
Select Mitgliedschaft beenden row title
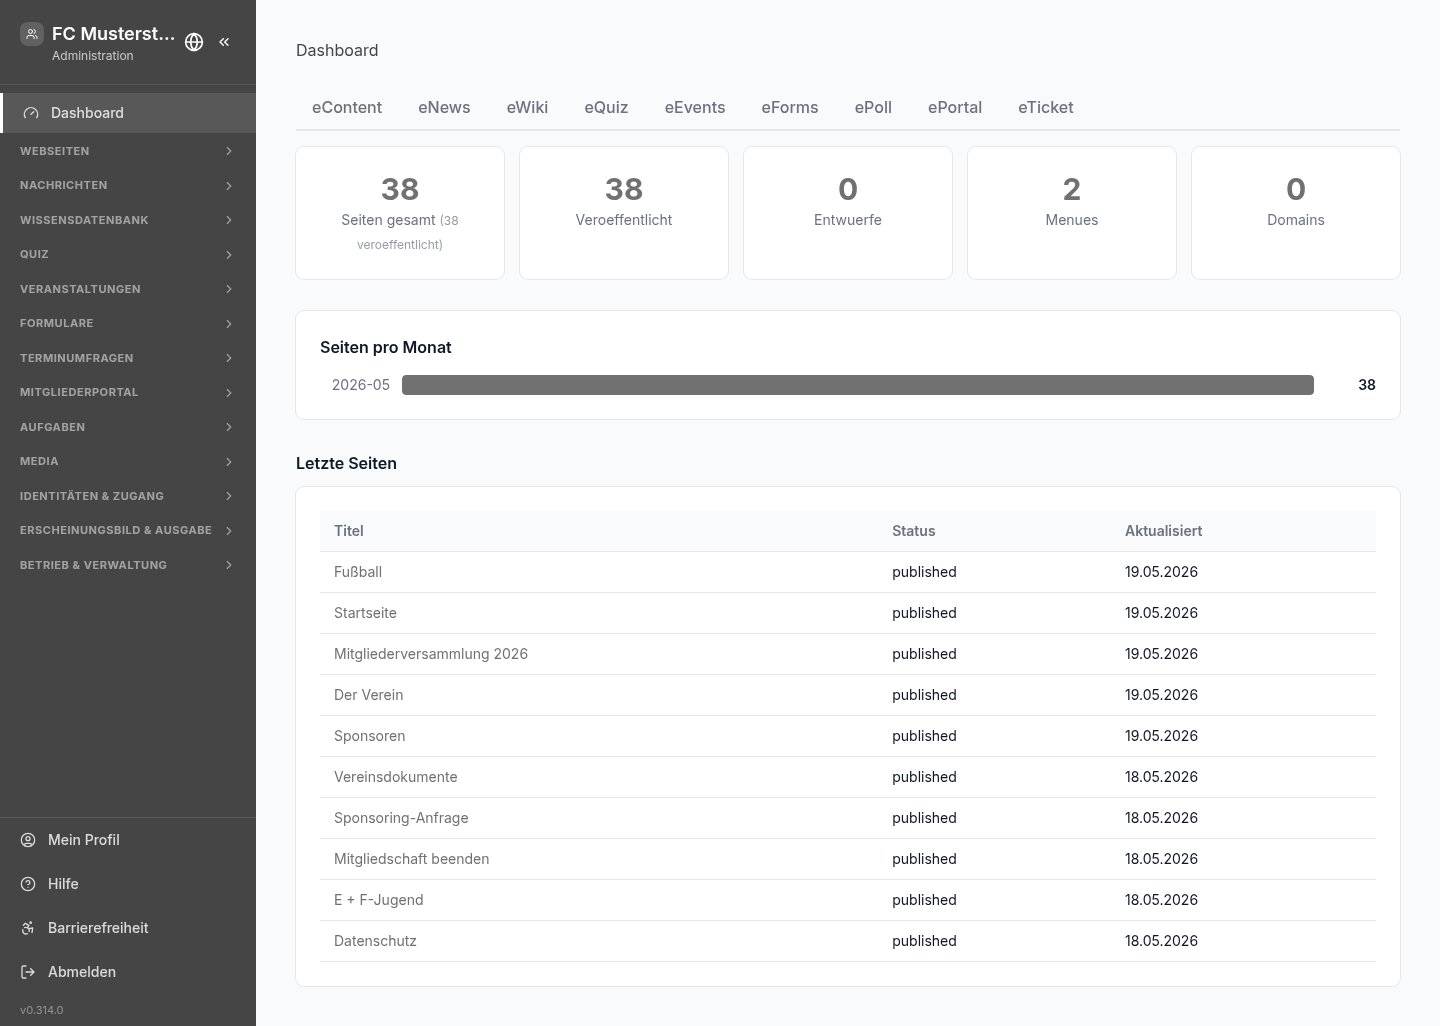(x=412, y=859)
